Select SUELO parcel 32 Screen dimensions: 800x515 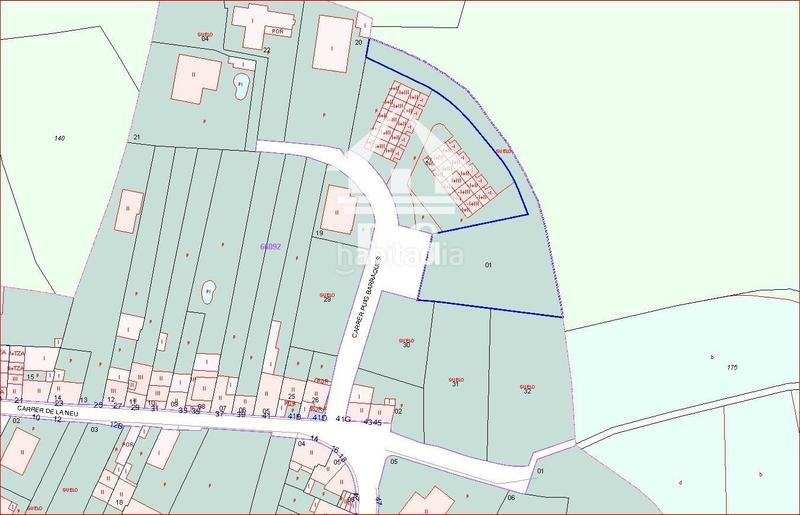[x=526, y=388]
